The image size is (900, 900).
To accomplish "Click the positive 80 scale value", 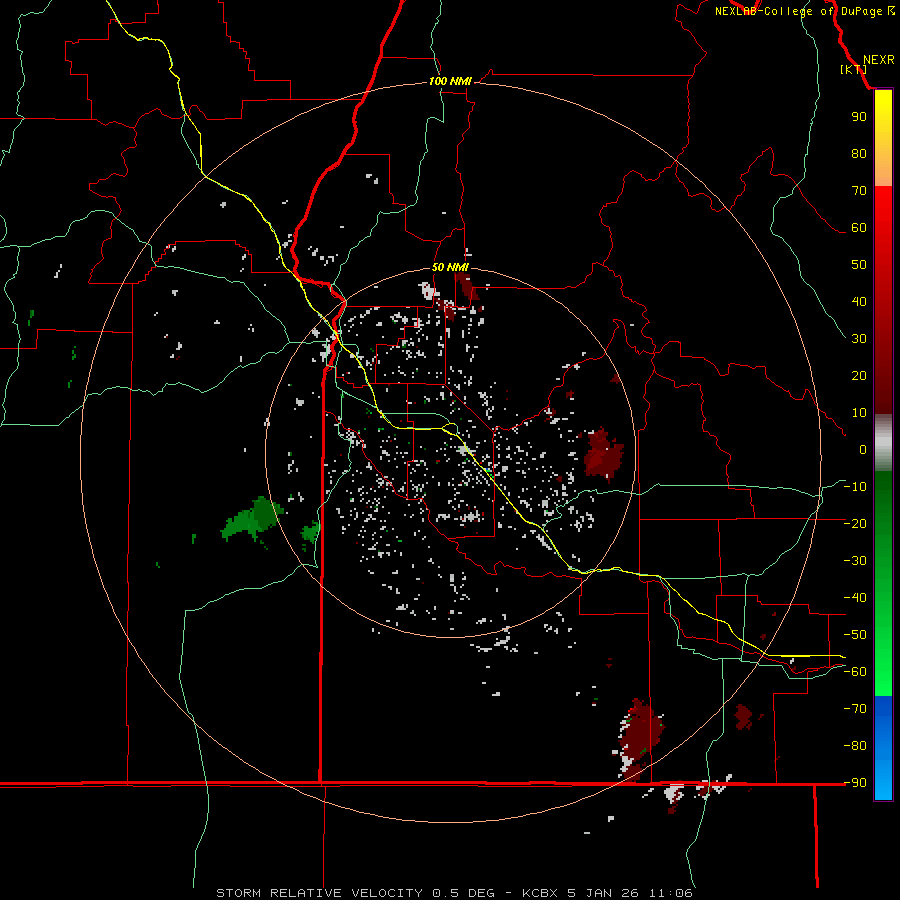I will [859, 153].
